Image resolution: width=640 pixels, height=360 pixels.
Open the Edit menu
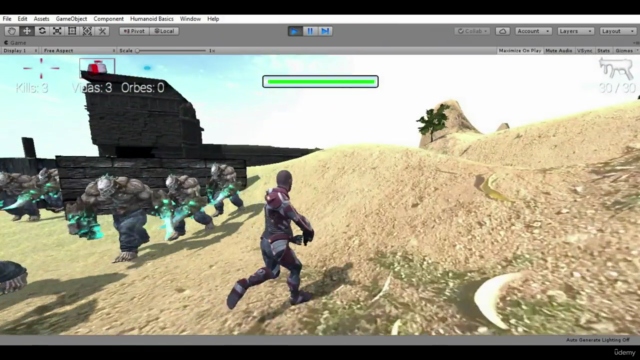click(22, 19)
